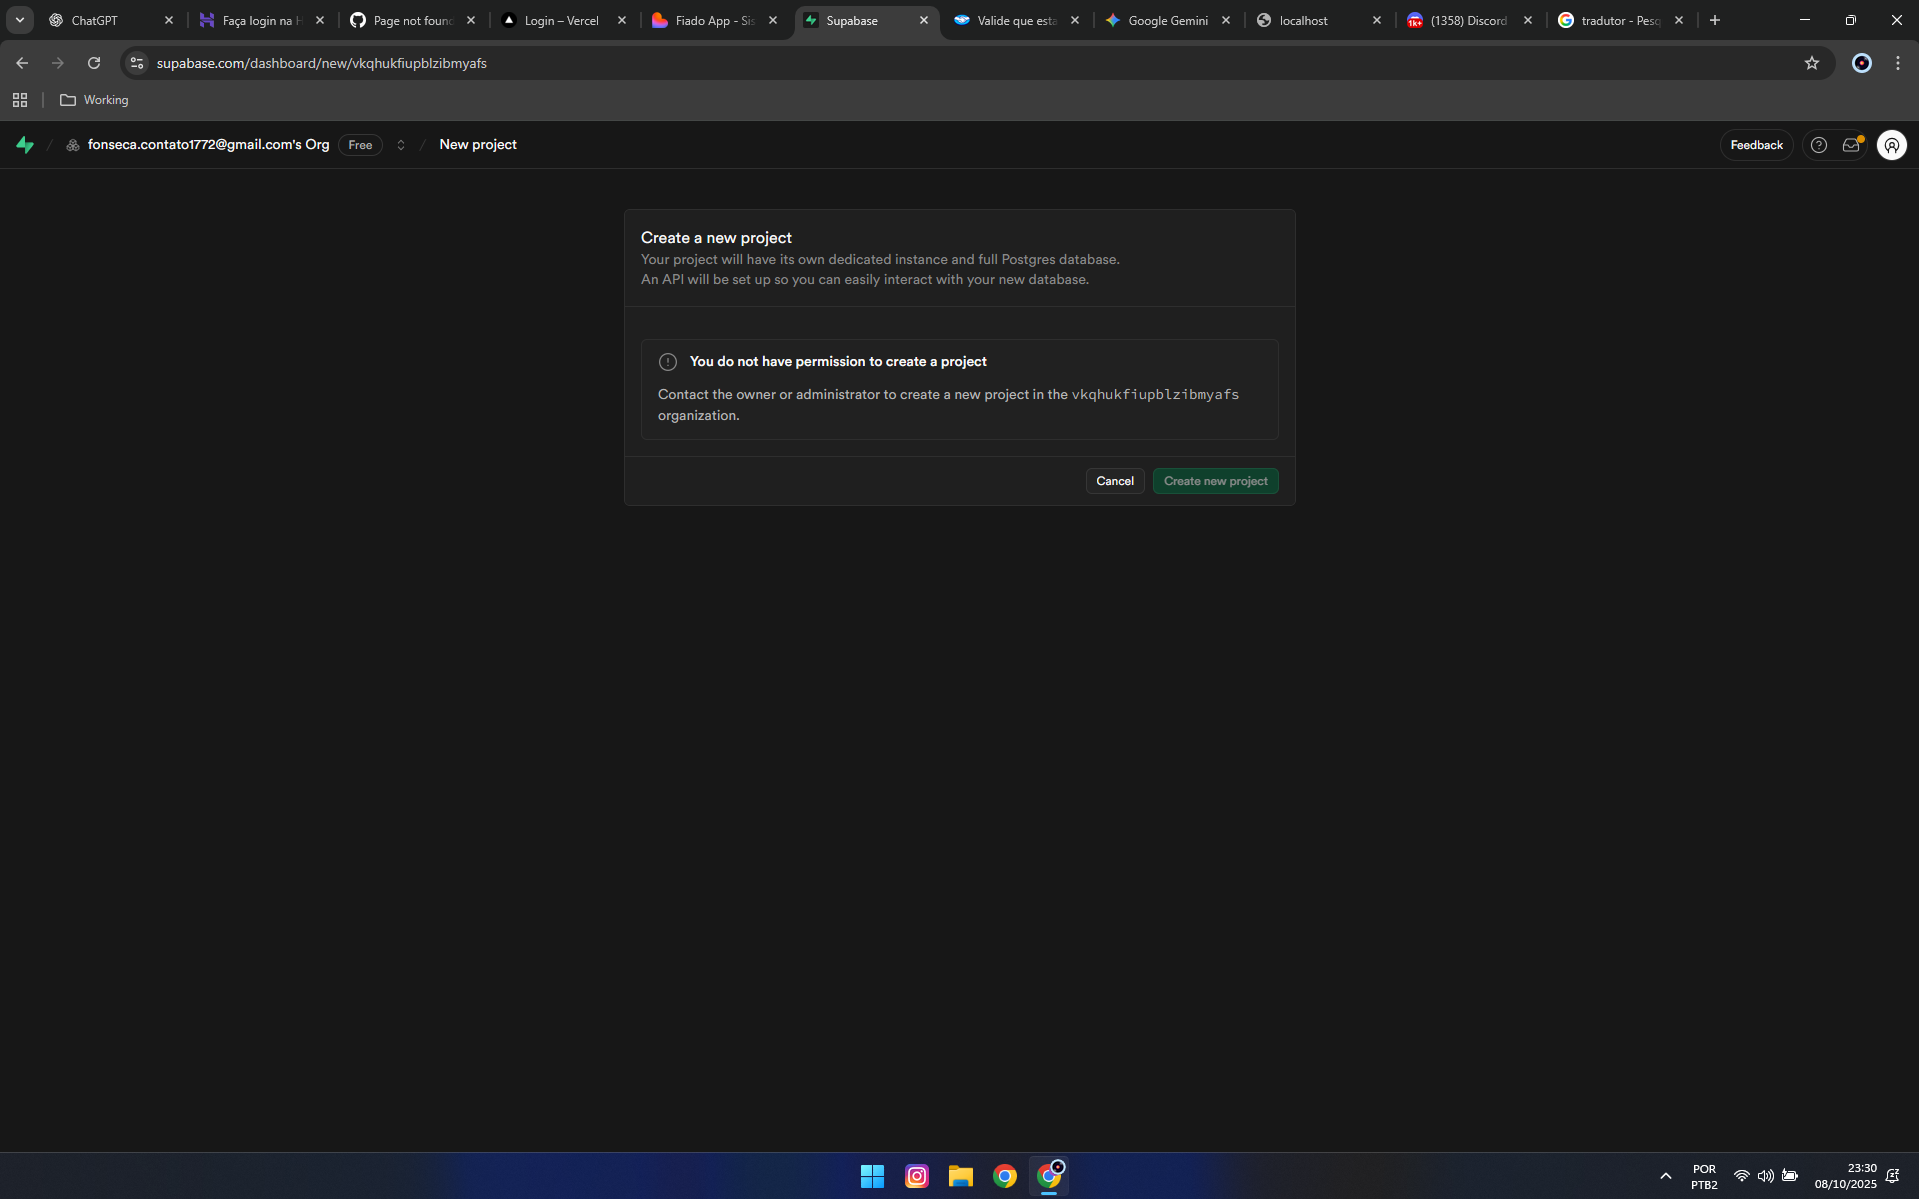Show hidden system tray icons

click(1666, 1176)
